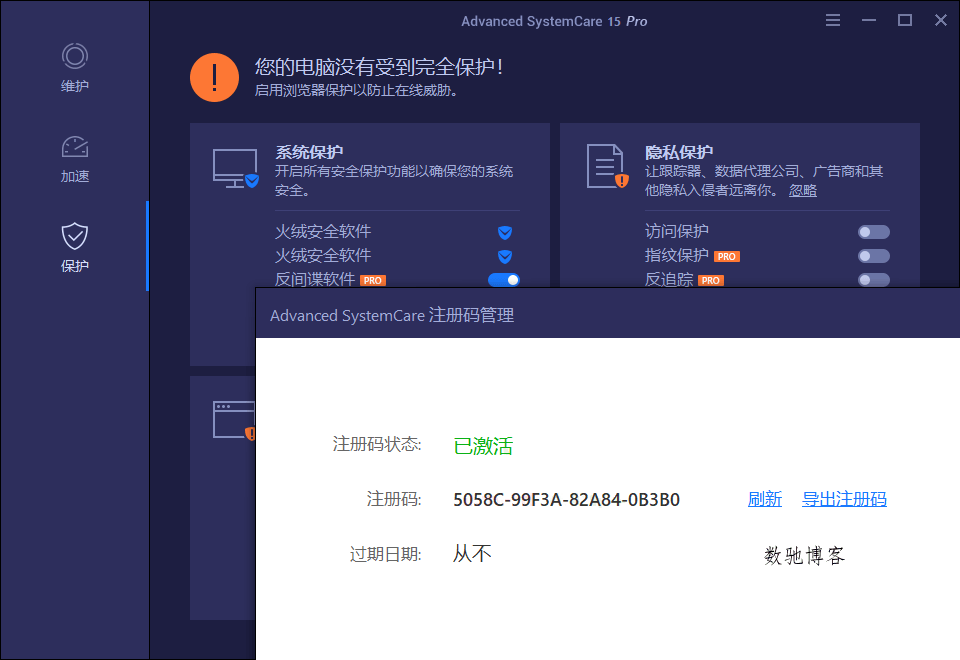Click the PRO badge next to 指纹保护
The image size is (960, 660).
727,257
